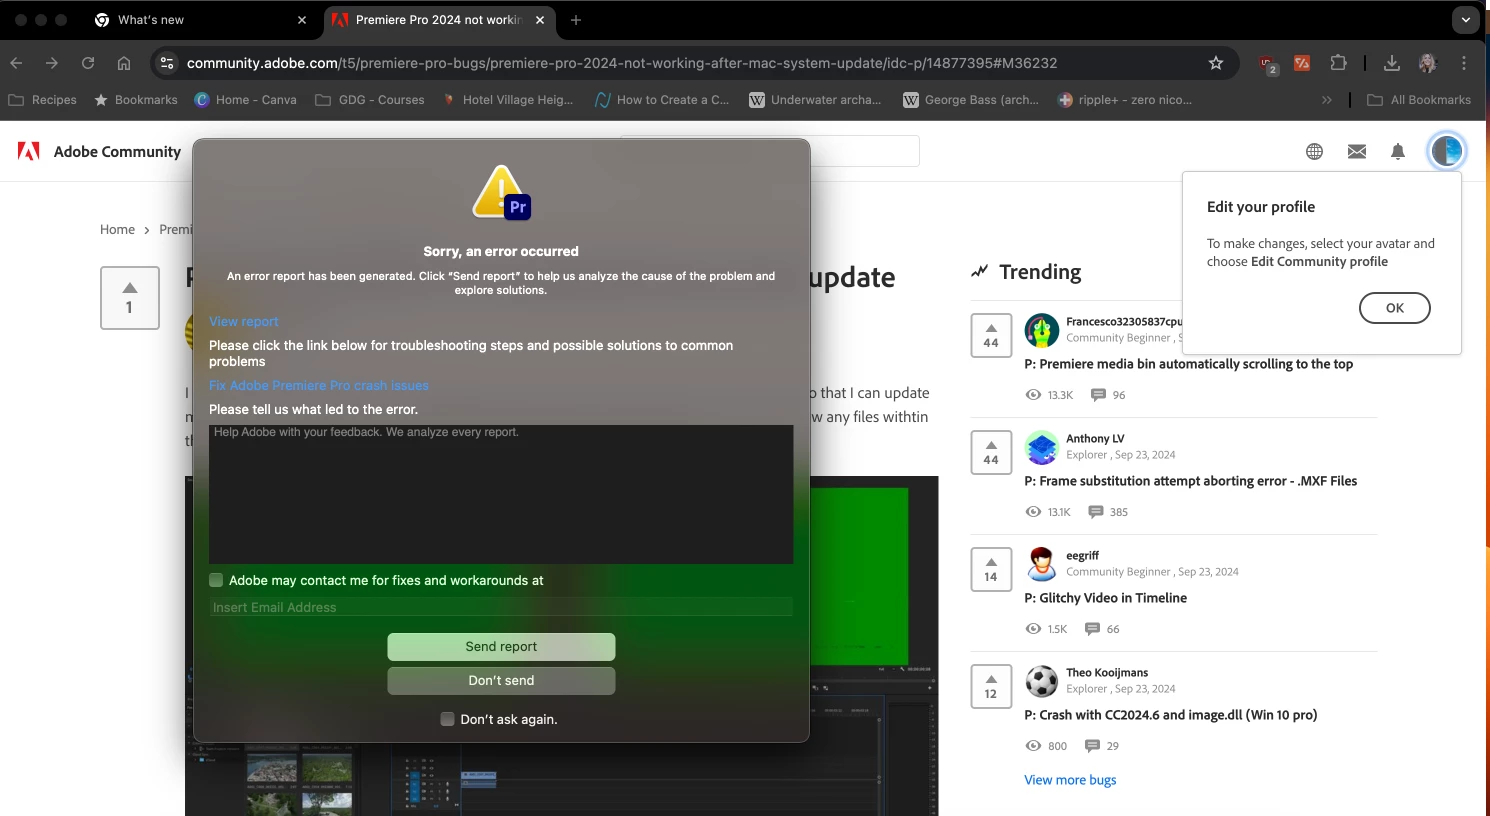The width and height of the screenshot is (1490, 816).
Task: Go to the browser home page
Action: tap(124, 63)
